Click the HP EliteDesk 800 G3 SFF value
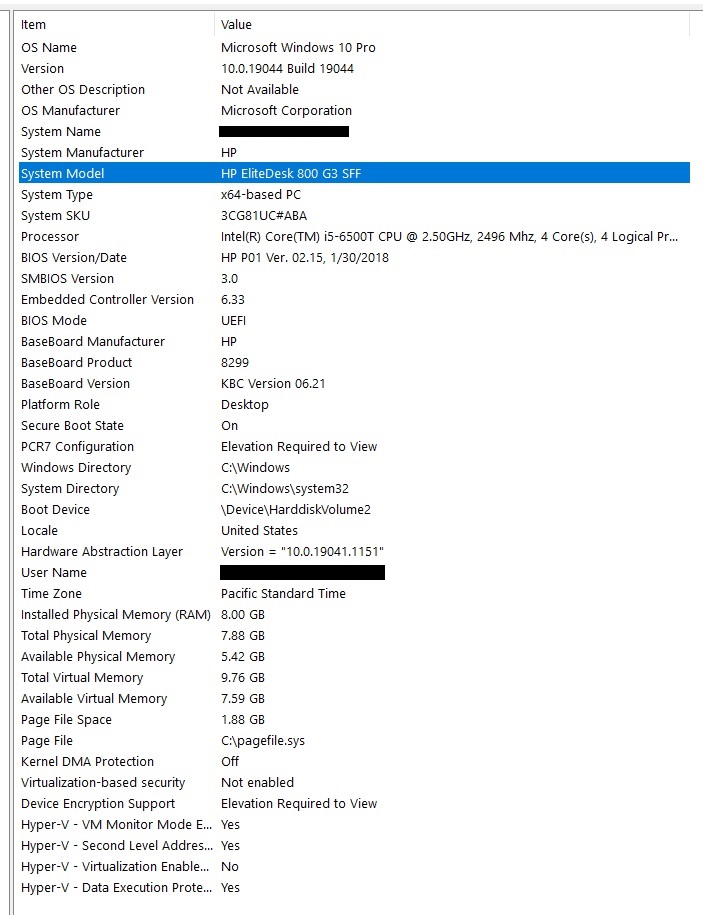 pos(291,173)
